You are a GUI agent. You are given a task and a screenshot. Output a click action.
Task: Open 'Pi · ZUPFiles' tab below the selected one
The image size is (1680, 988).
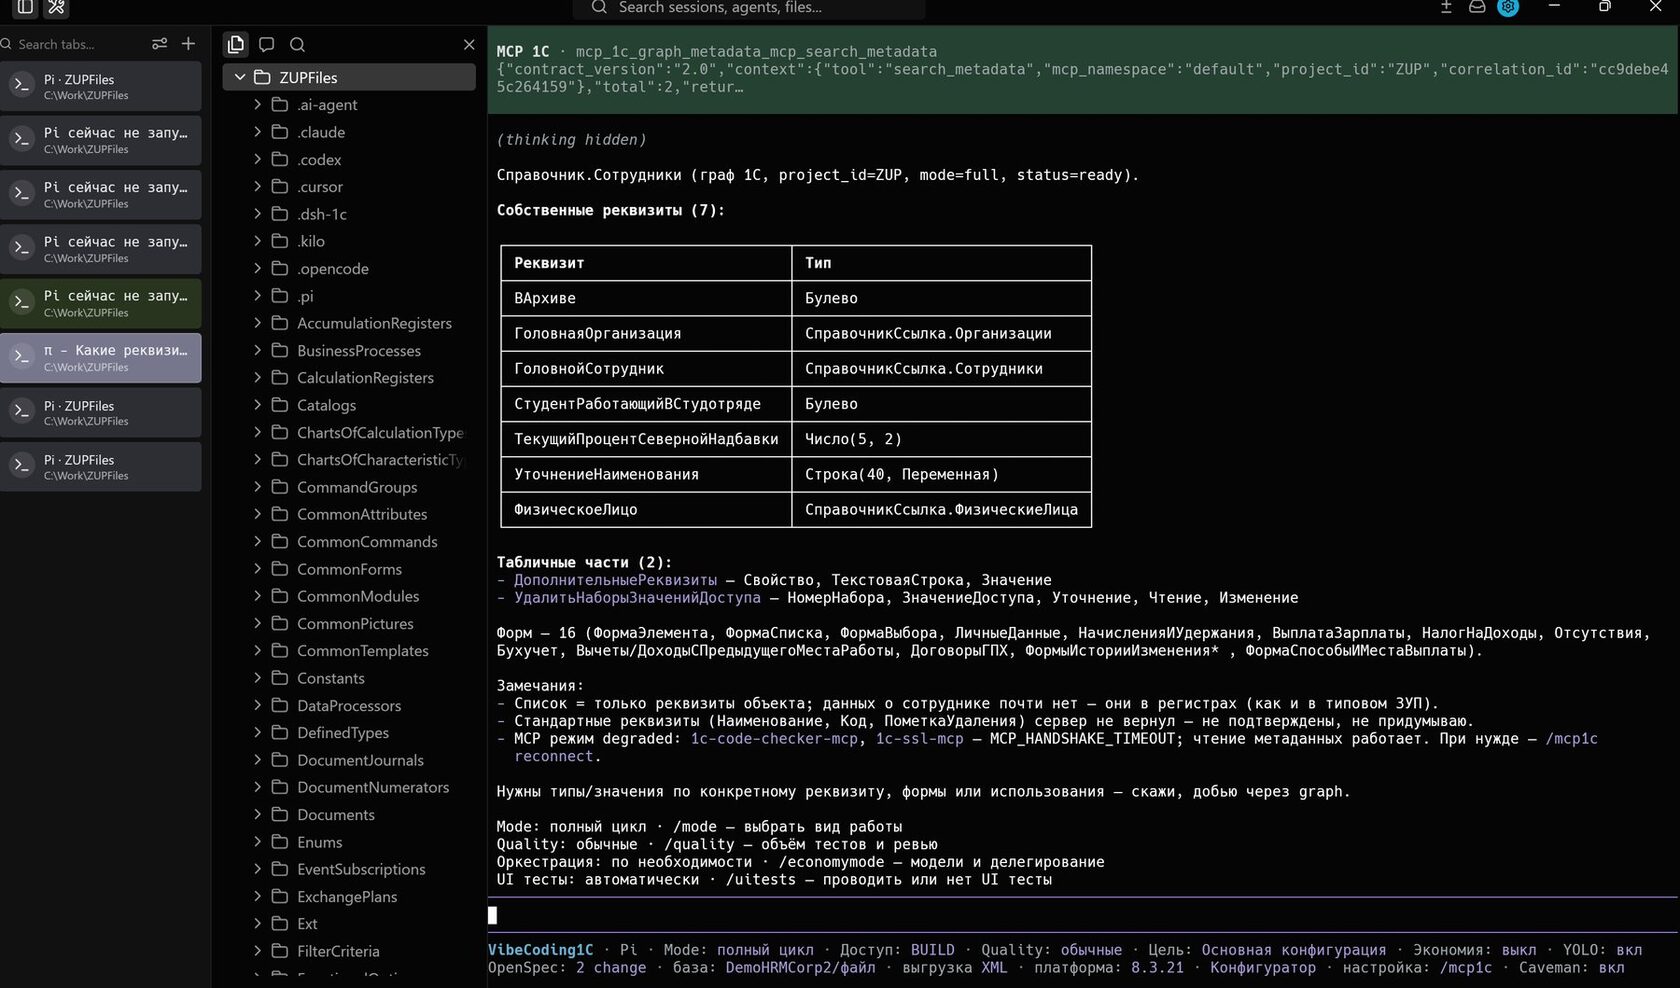click(101, 412)
